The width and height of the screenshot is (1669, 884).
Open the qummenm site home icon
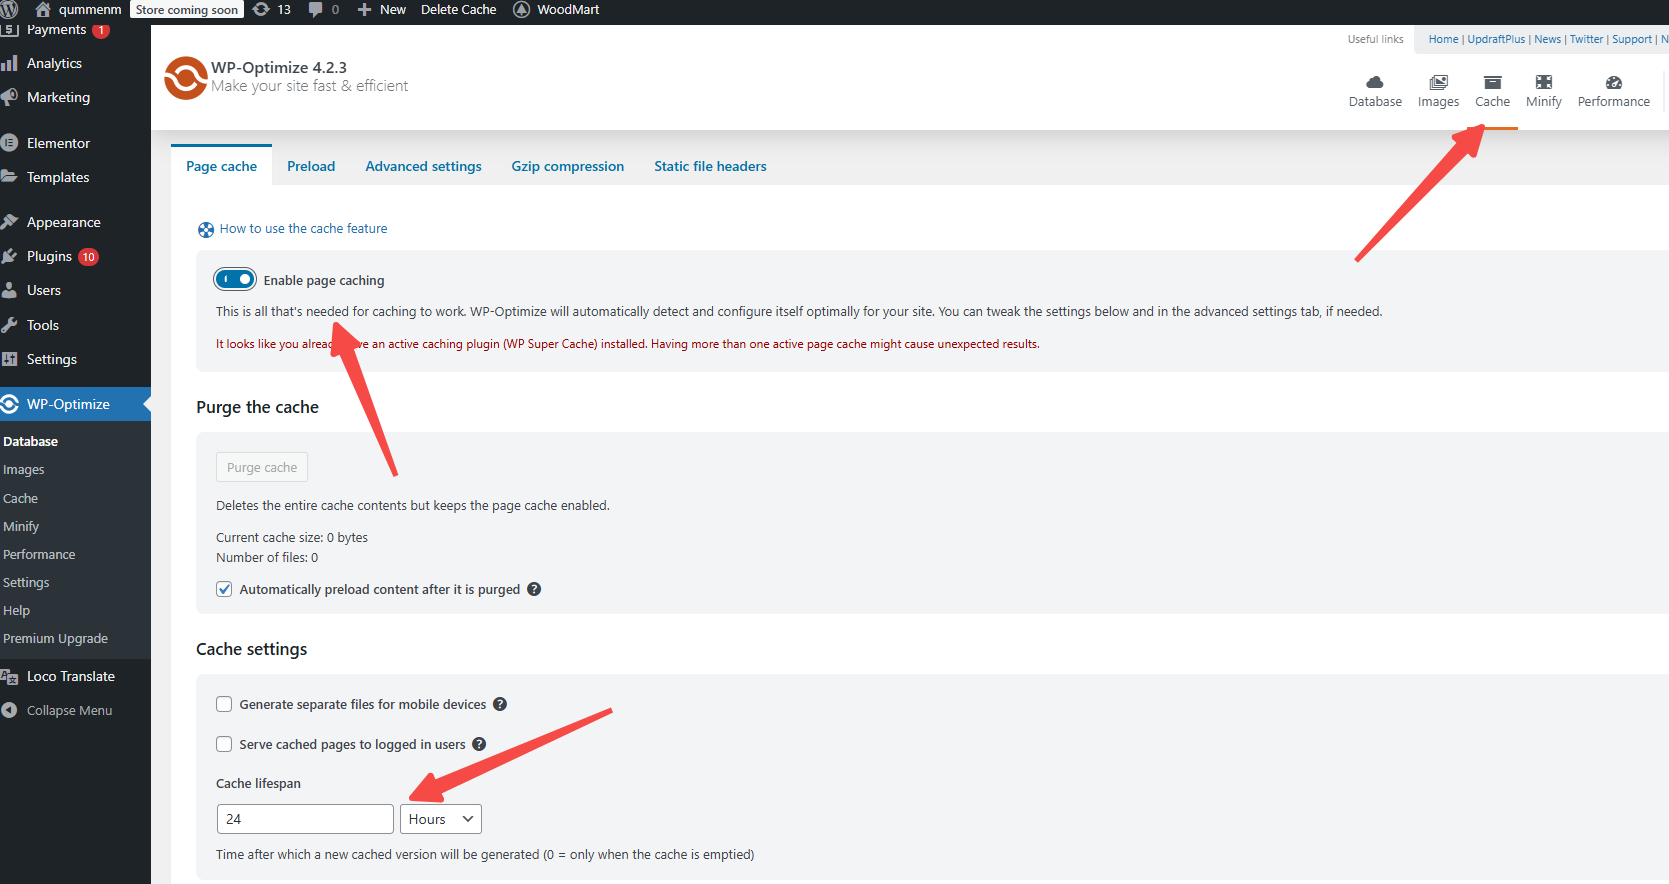point(43,9)
